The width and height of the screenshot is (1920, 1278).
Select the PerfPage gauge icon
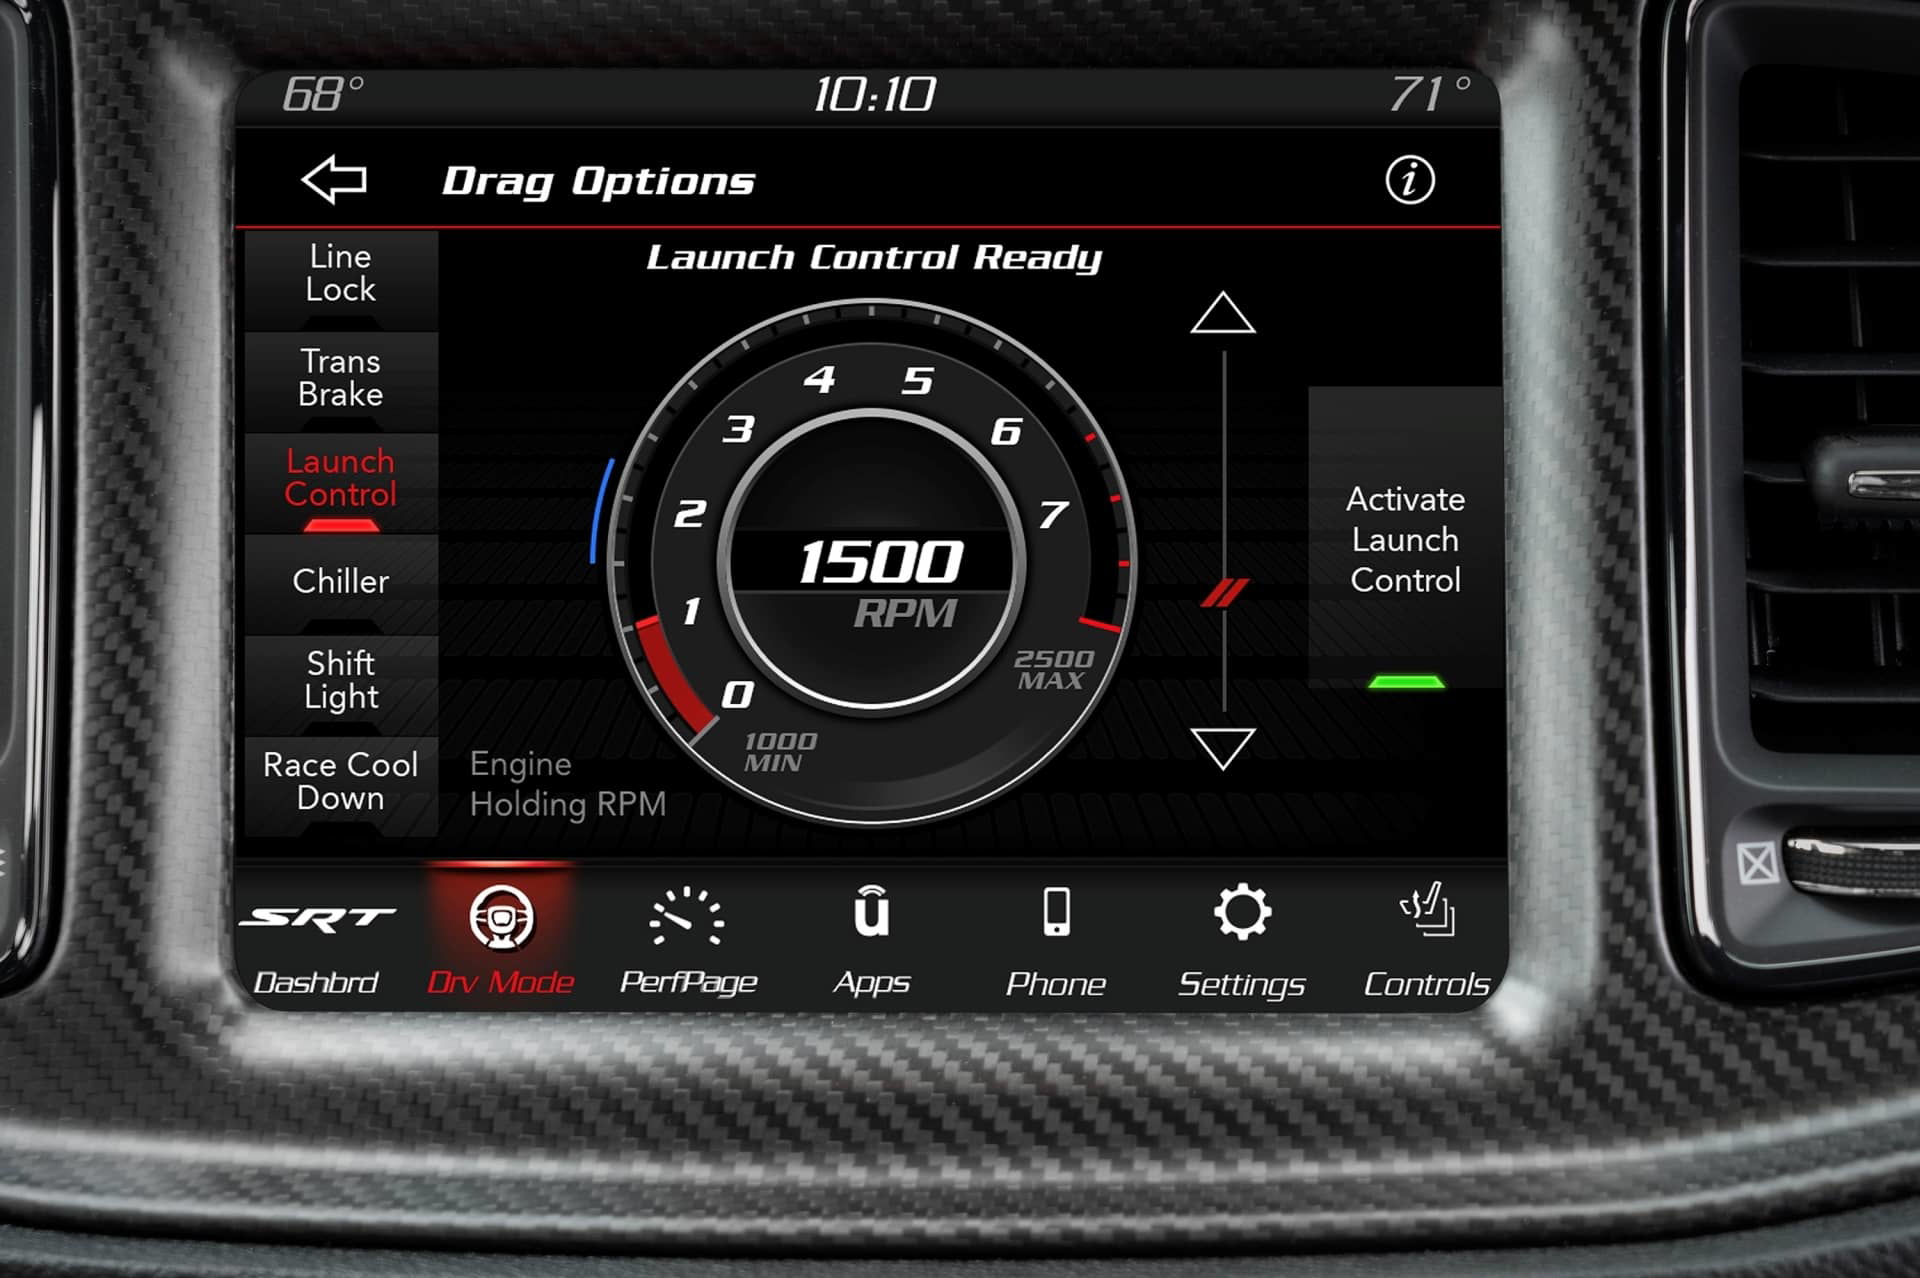[688, 940]
